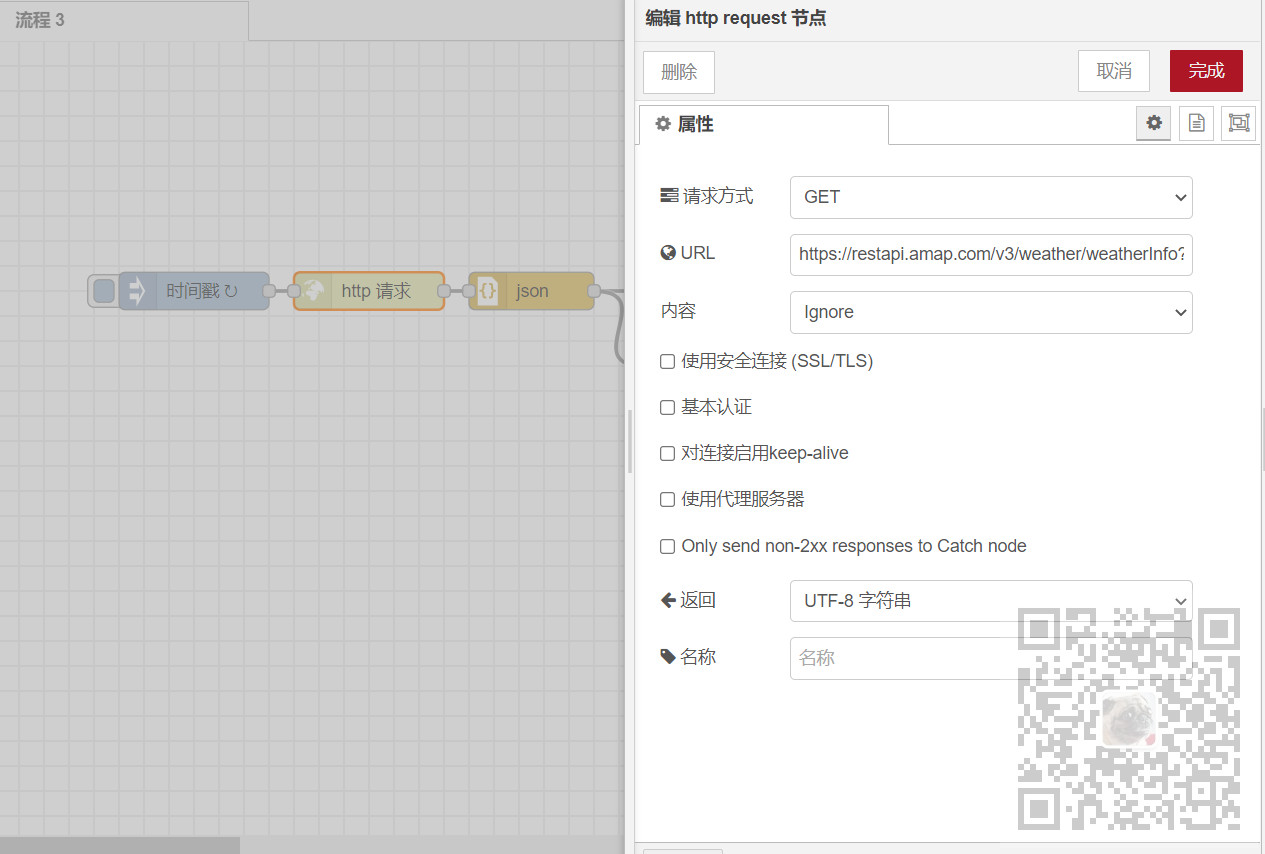Toggle Only send non-2xx responses checkbox
The height and width of the screenshot is (854, 1265).
click(x=667, y=546)
